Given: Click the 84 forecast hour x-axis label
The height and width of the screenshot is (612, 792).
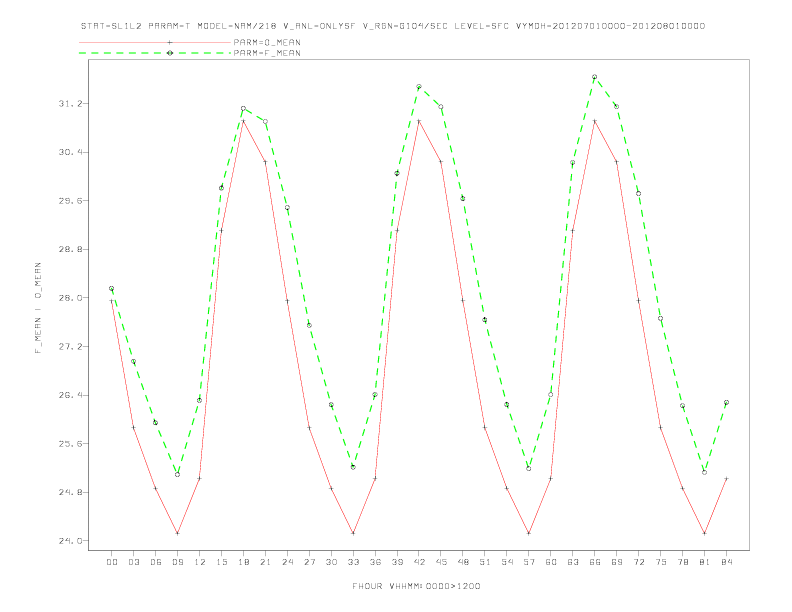Looking at the screenshot, I should tap(727, 562).
